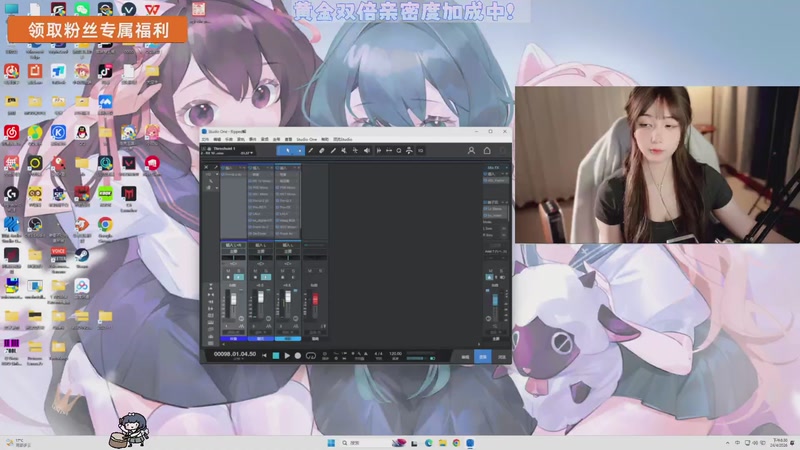Image resolution: width=800 pixels, height=450 pixels.
Task: Open the user account icon in Studio One
Action: coord(471,151)
